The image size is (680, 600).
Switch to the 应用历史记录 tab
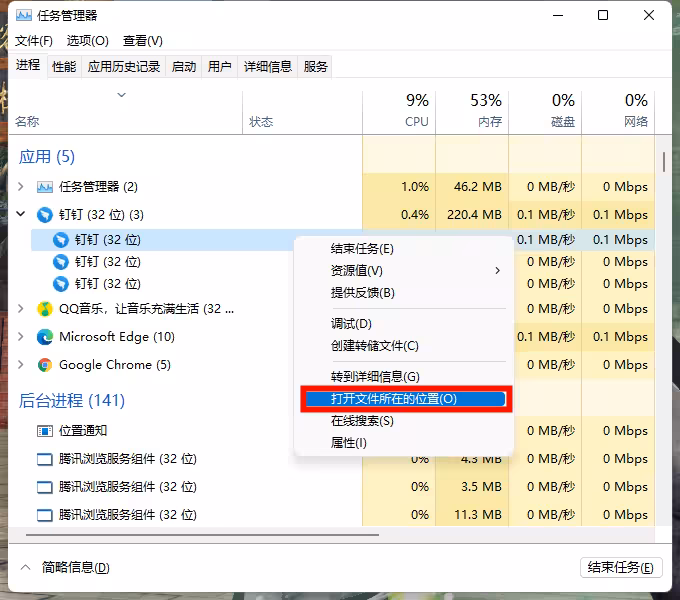124,66
